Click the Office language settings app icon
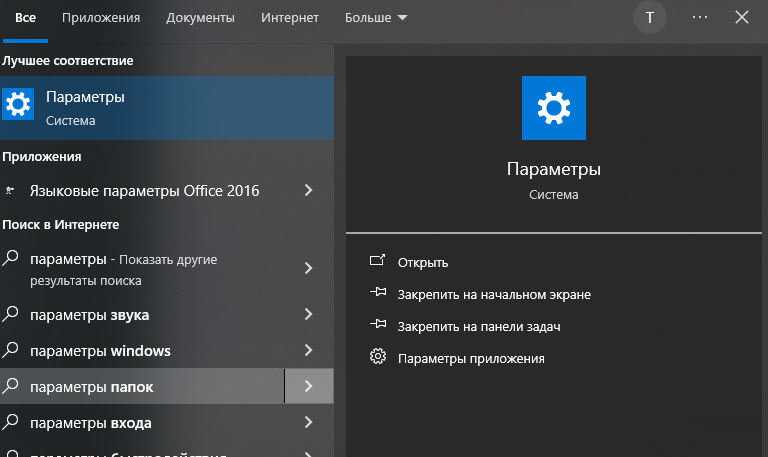The height and width of the screenshot is (457, 768). (10, 190)
